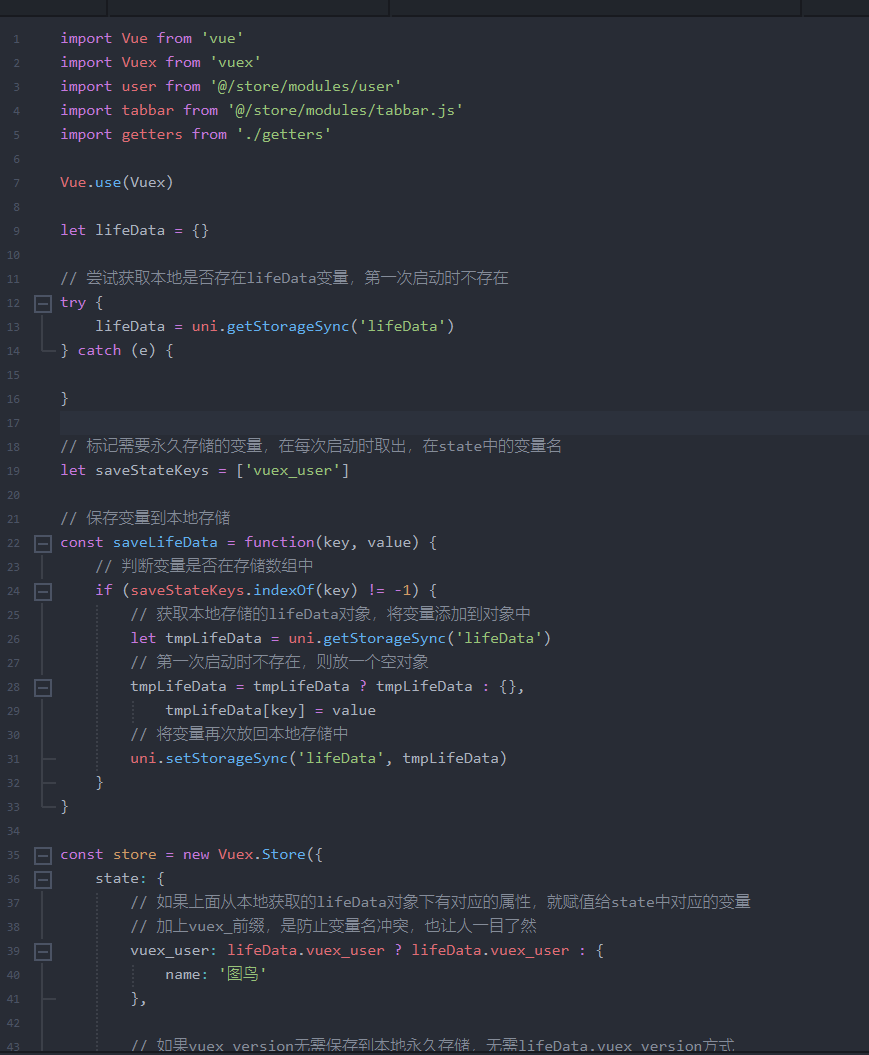The image size is (869, 1055).
Task: Collapse the fold marker at line 28
Action: click(42, 687)
